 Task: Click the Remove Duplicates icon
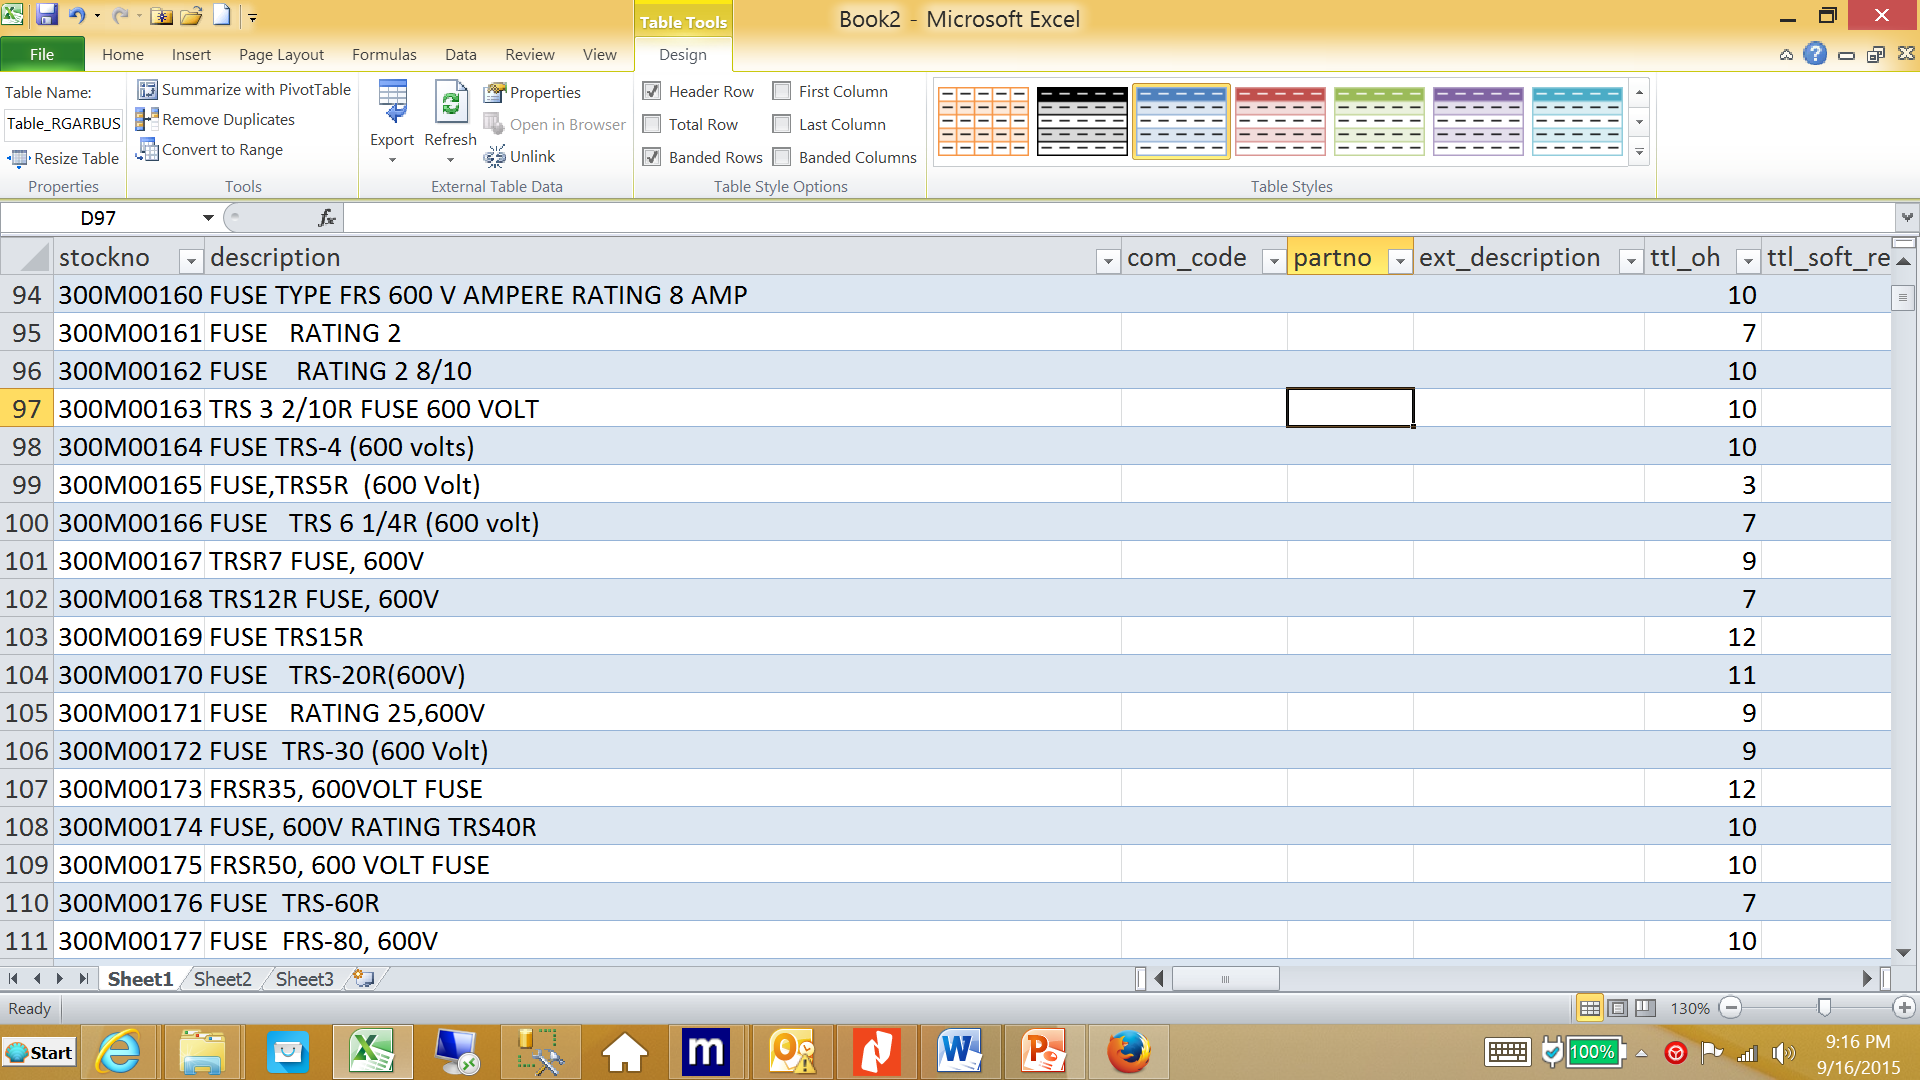point(147,120)
